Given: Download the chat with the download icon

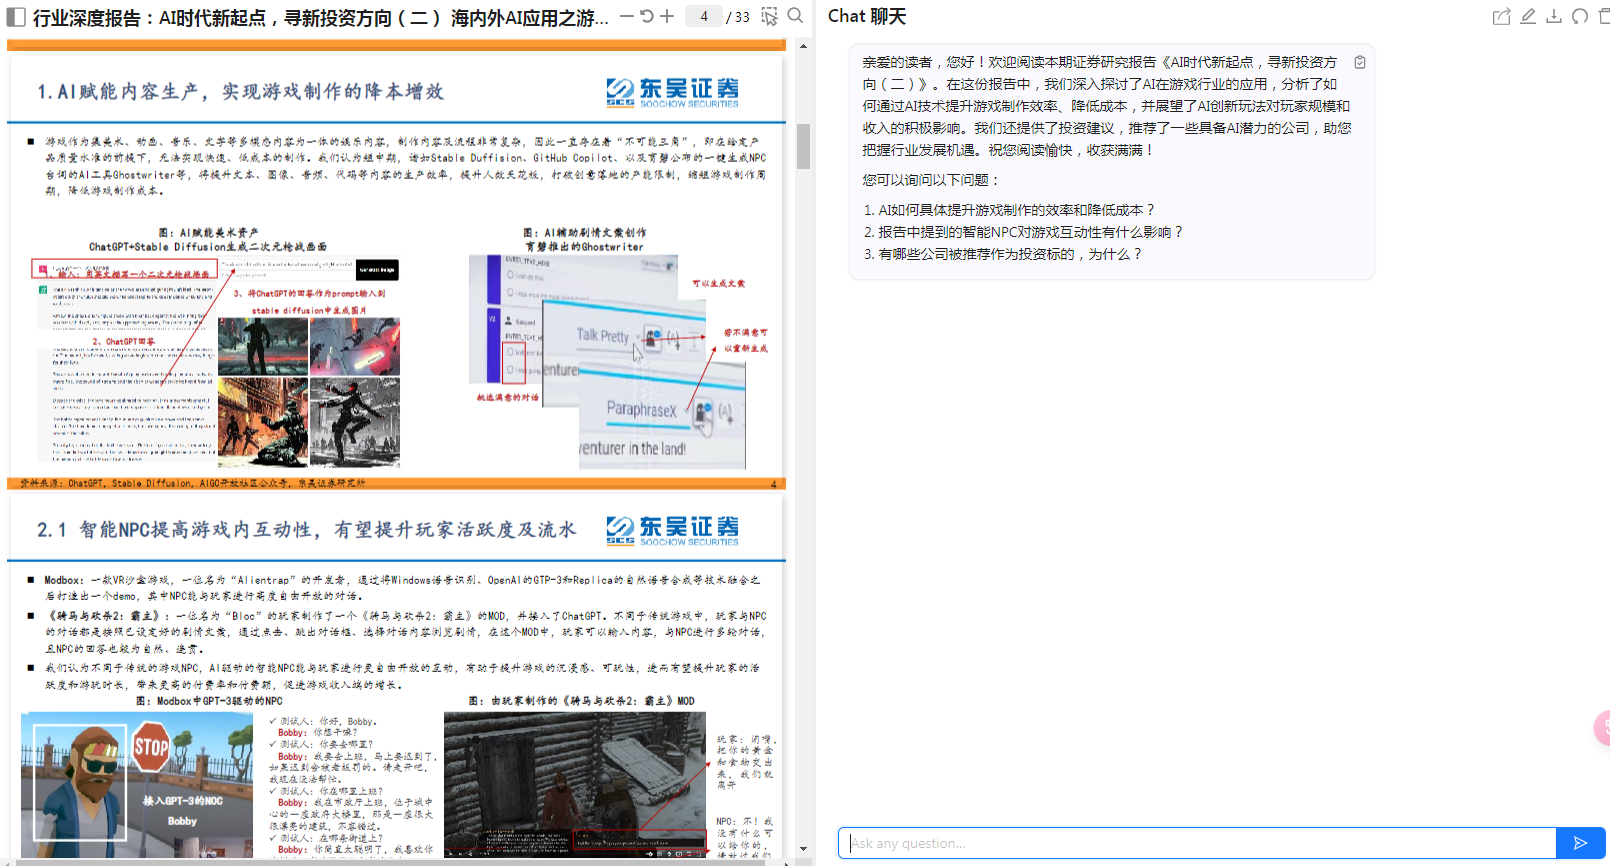Looking at the screenshot, I should [1554, 16].
